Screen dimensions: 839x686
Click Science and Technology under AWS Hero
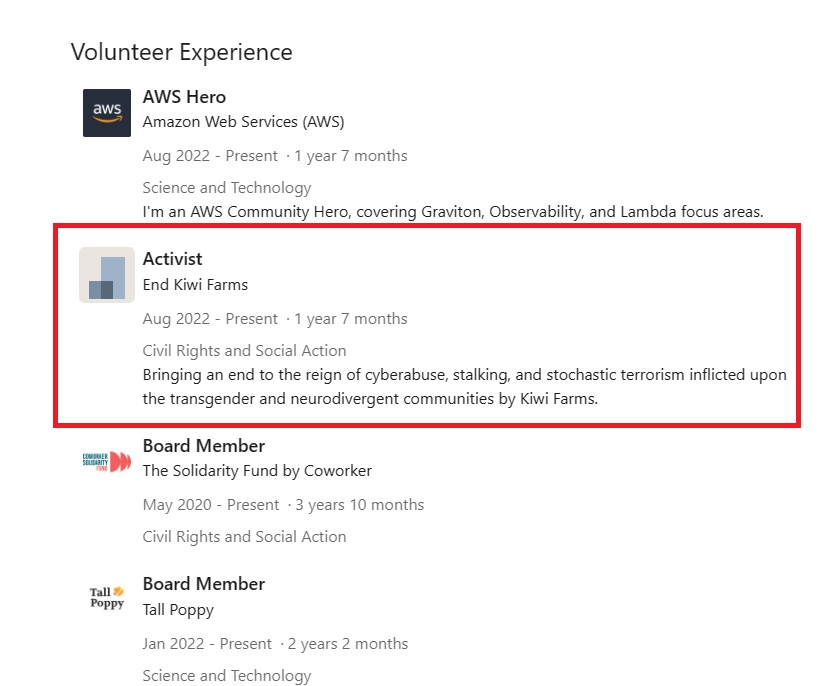coord(227,188)
